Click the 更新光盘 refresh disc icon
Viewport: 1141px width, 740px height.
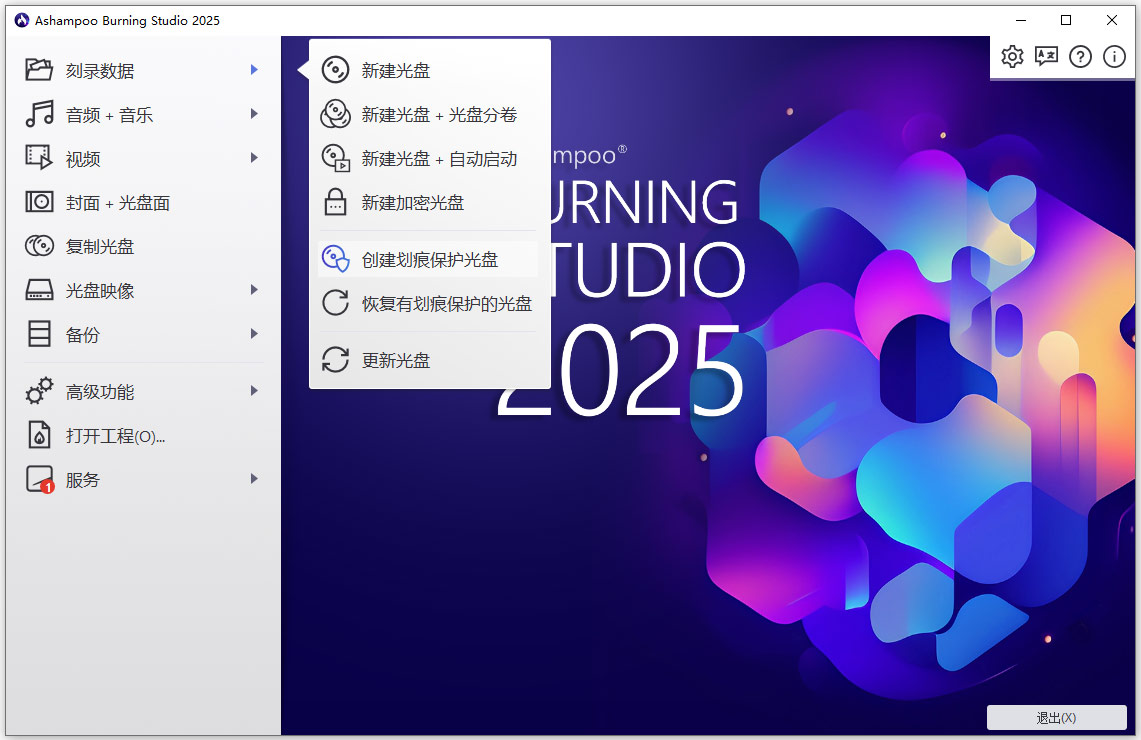[x=334, y=360]
